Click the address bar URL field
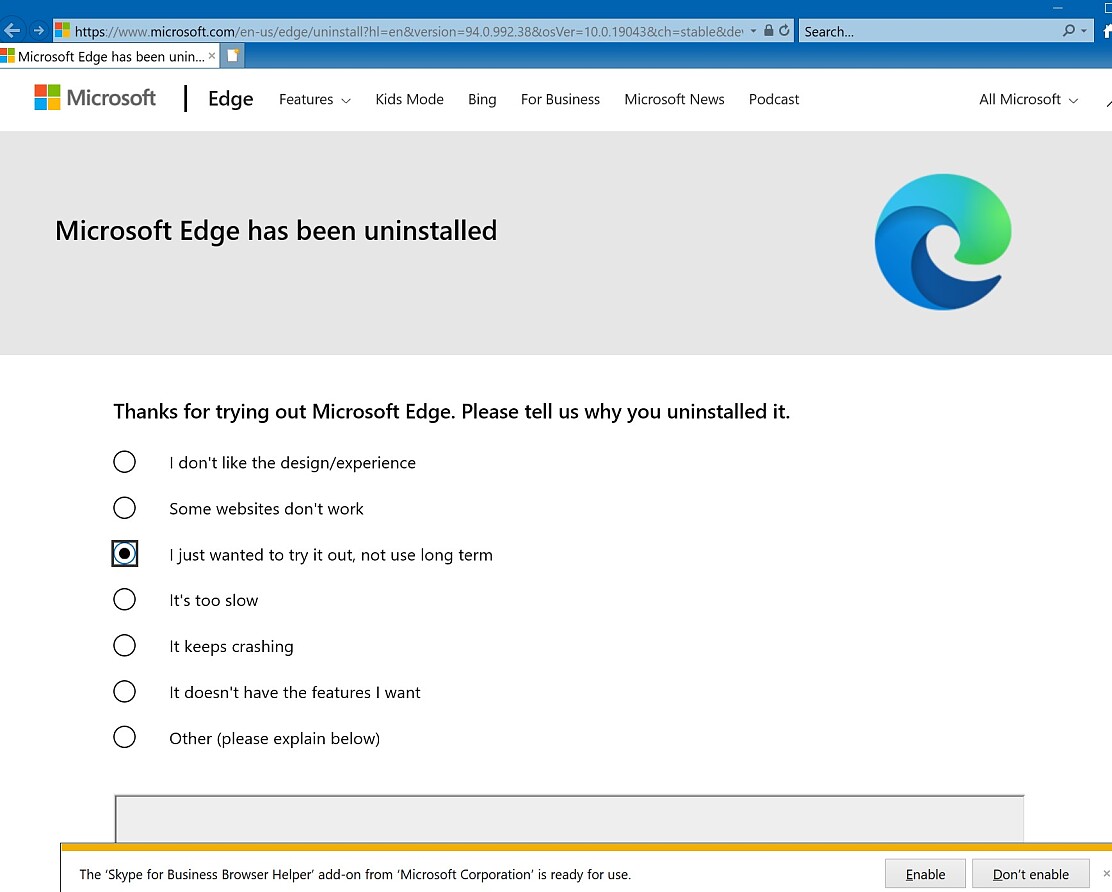 408,31
